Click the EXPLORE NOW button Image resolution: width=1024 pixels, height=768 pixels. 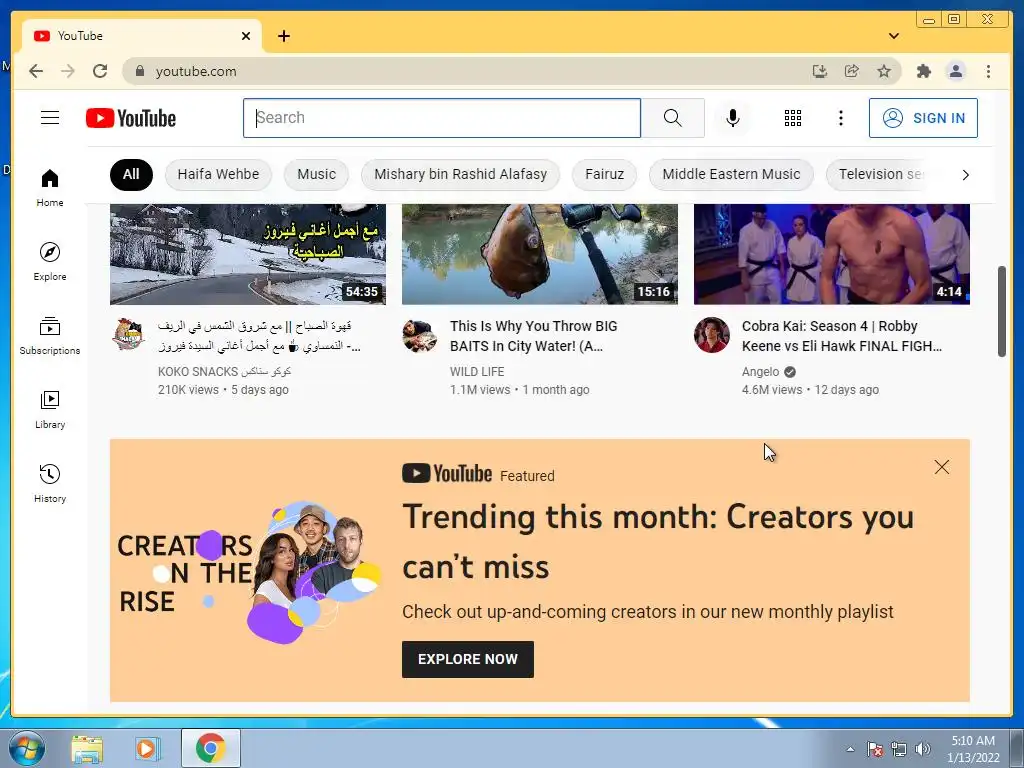[468, 659]
